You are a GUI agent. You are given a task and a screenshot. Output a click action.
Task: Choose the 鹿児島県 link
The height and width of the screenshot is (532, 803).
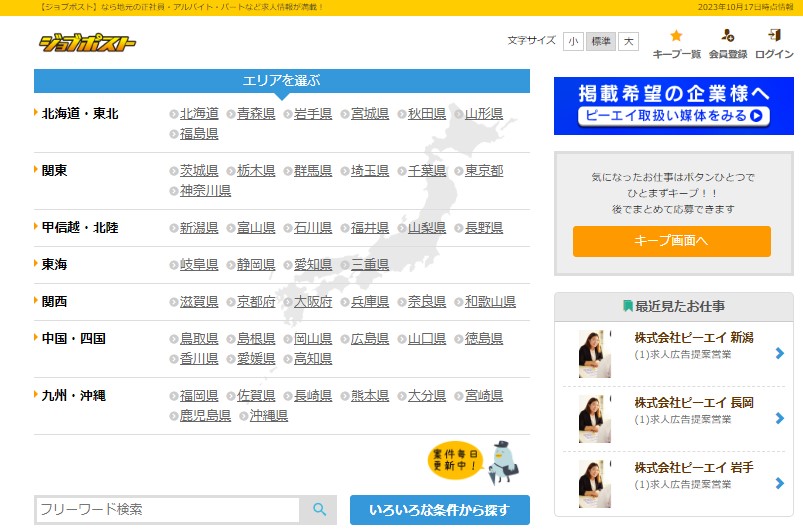(x=205, y=415)
